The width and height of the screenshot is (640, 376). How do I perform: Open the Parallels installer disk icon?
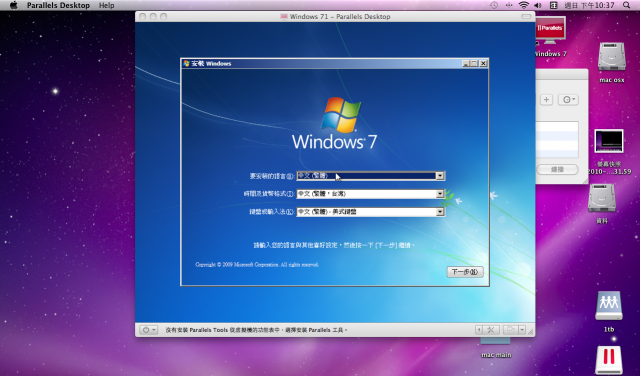coord(609,360)
